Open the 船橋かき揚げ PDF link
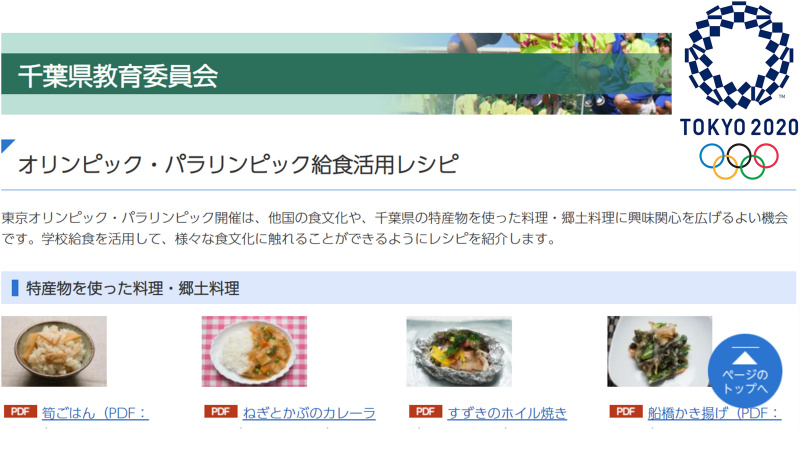Screen dimensions: 800x450 coord(714,413)
